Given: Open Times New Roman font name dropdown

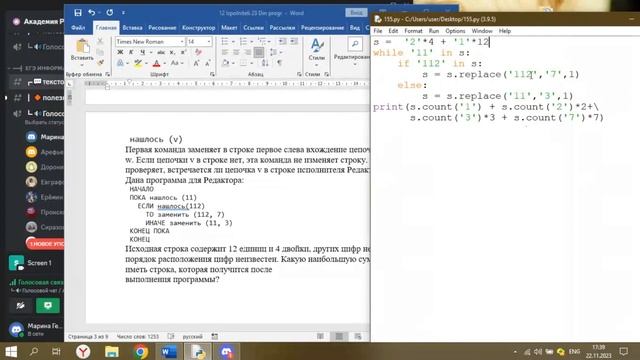Looking at the screenshot, I should 182,42.
